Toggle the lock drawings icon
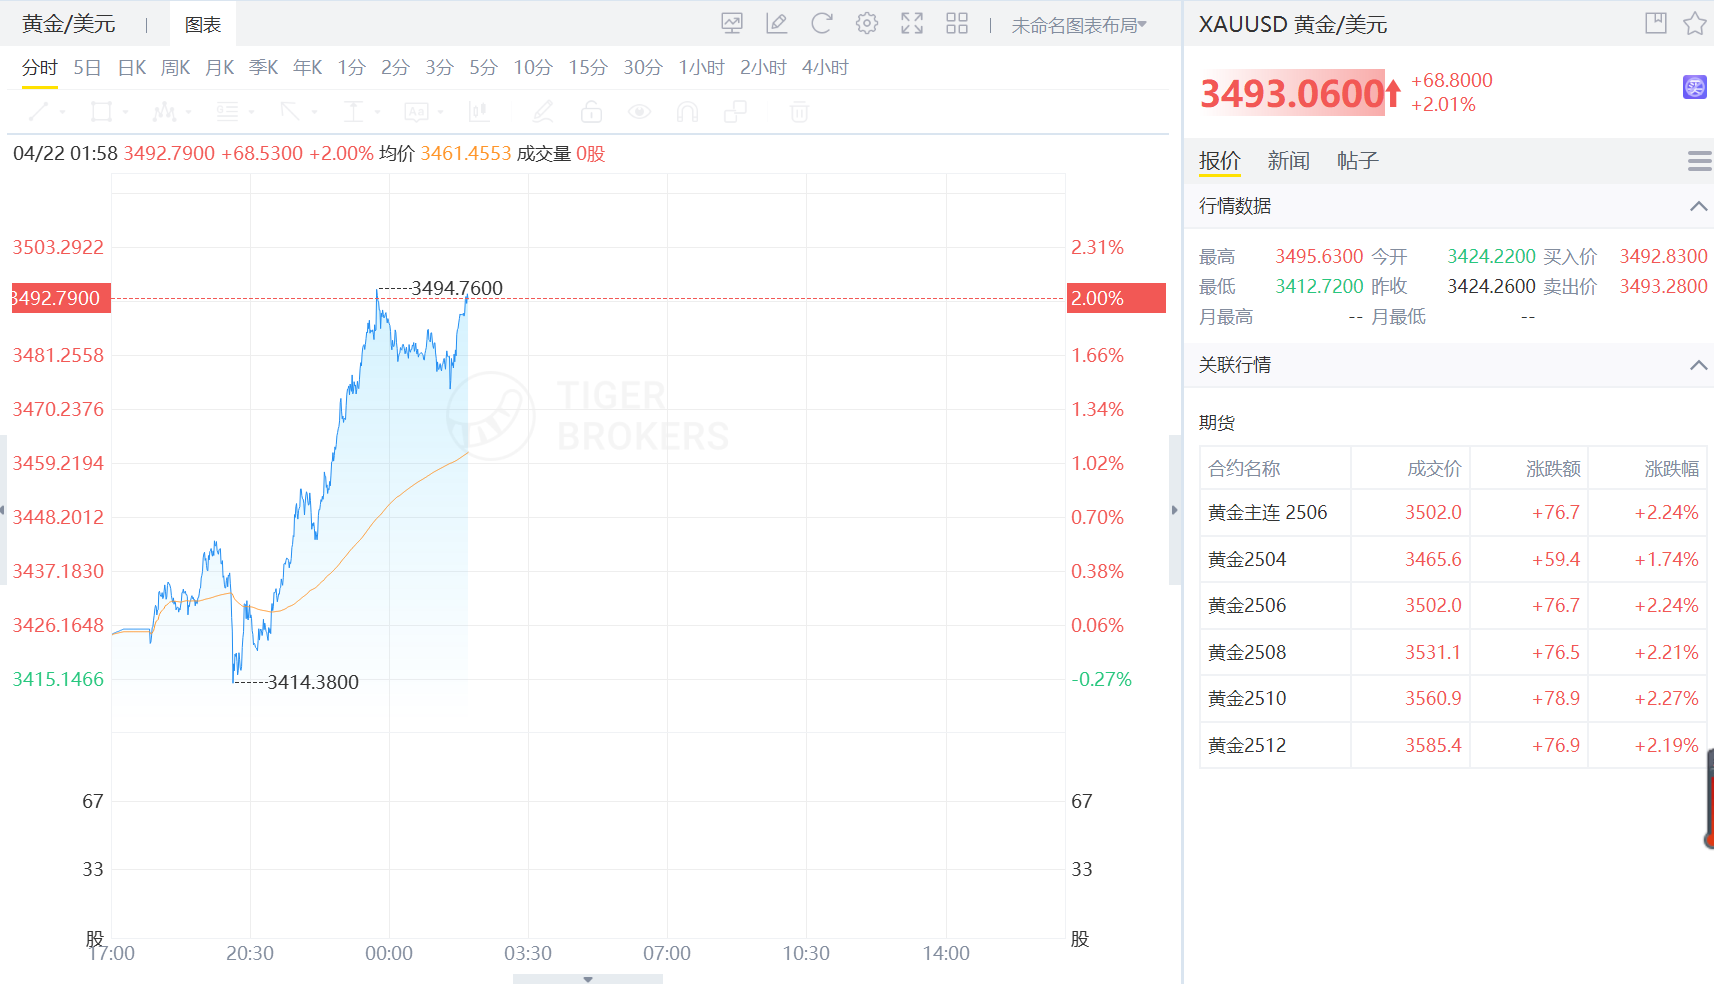The height and width of the screenshot is (984, 1714). tap(591, 112)
